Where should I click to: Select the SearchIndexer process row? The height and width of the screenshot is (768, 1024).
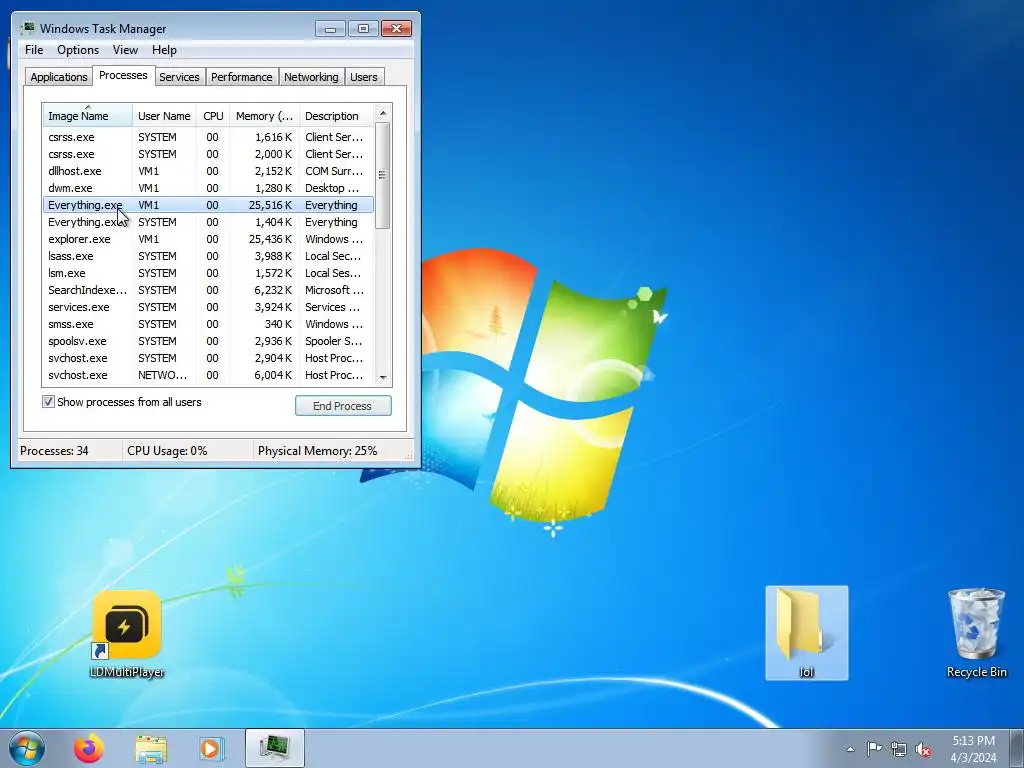208,290
